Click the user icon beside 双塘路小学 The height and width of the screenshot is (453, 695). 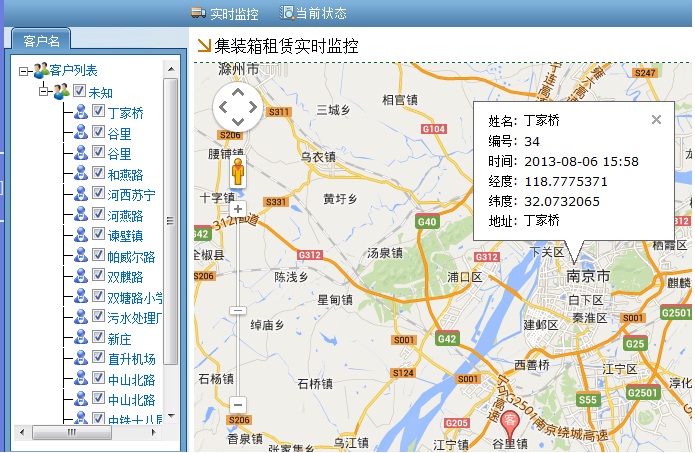click(x=81, y=296)
